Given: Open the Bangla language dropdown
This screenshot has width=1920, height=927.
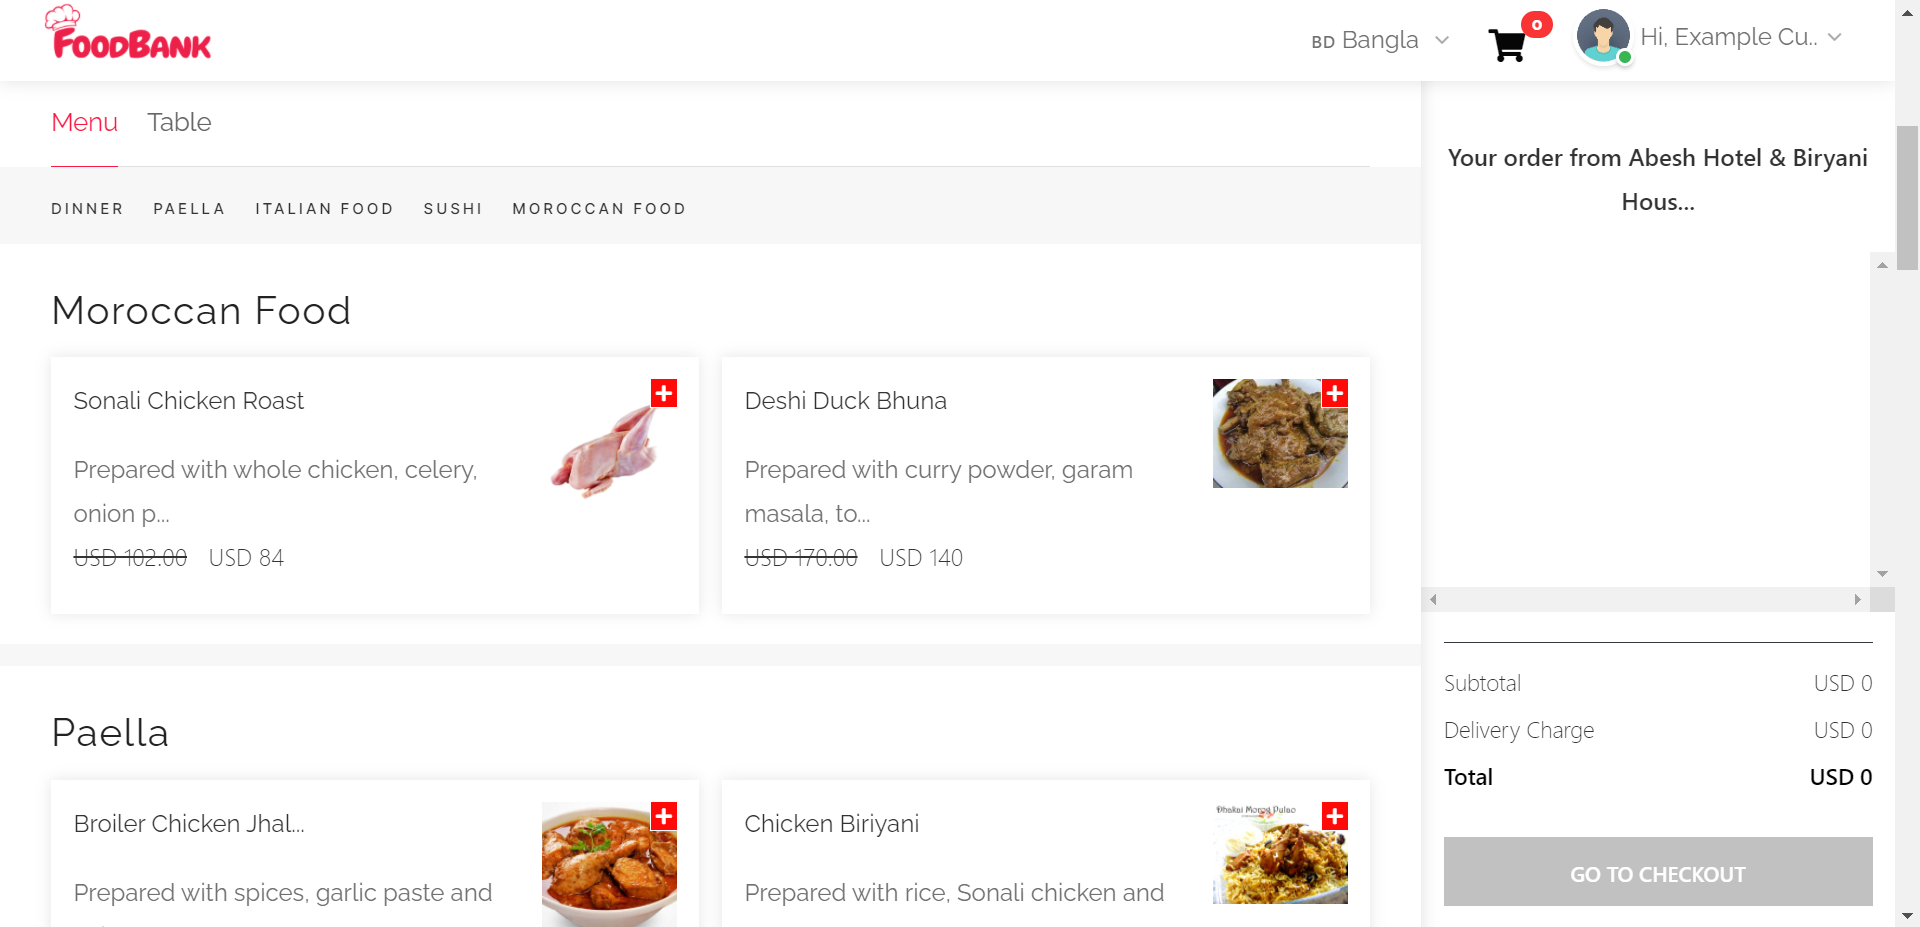Looking at the screenshot, I should [1380, 40].
